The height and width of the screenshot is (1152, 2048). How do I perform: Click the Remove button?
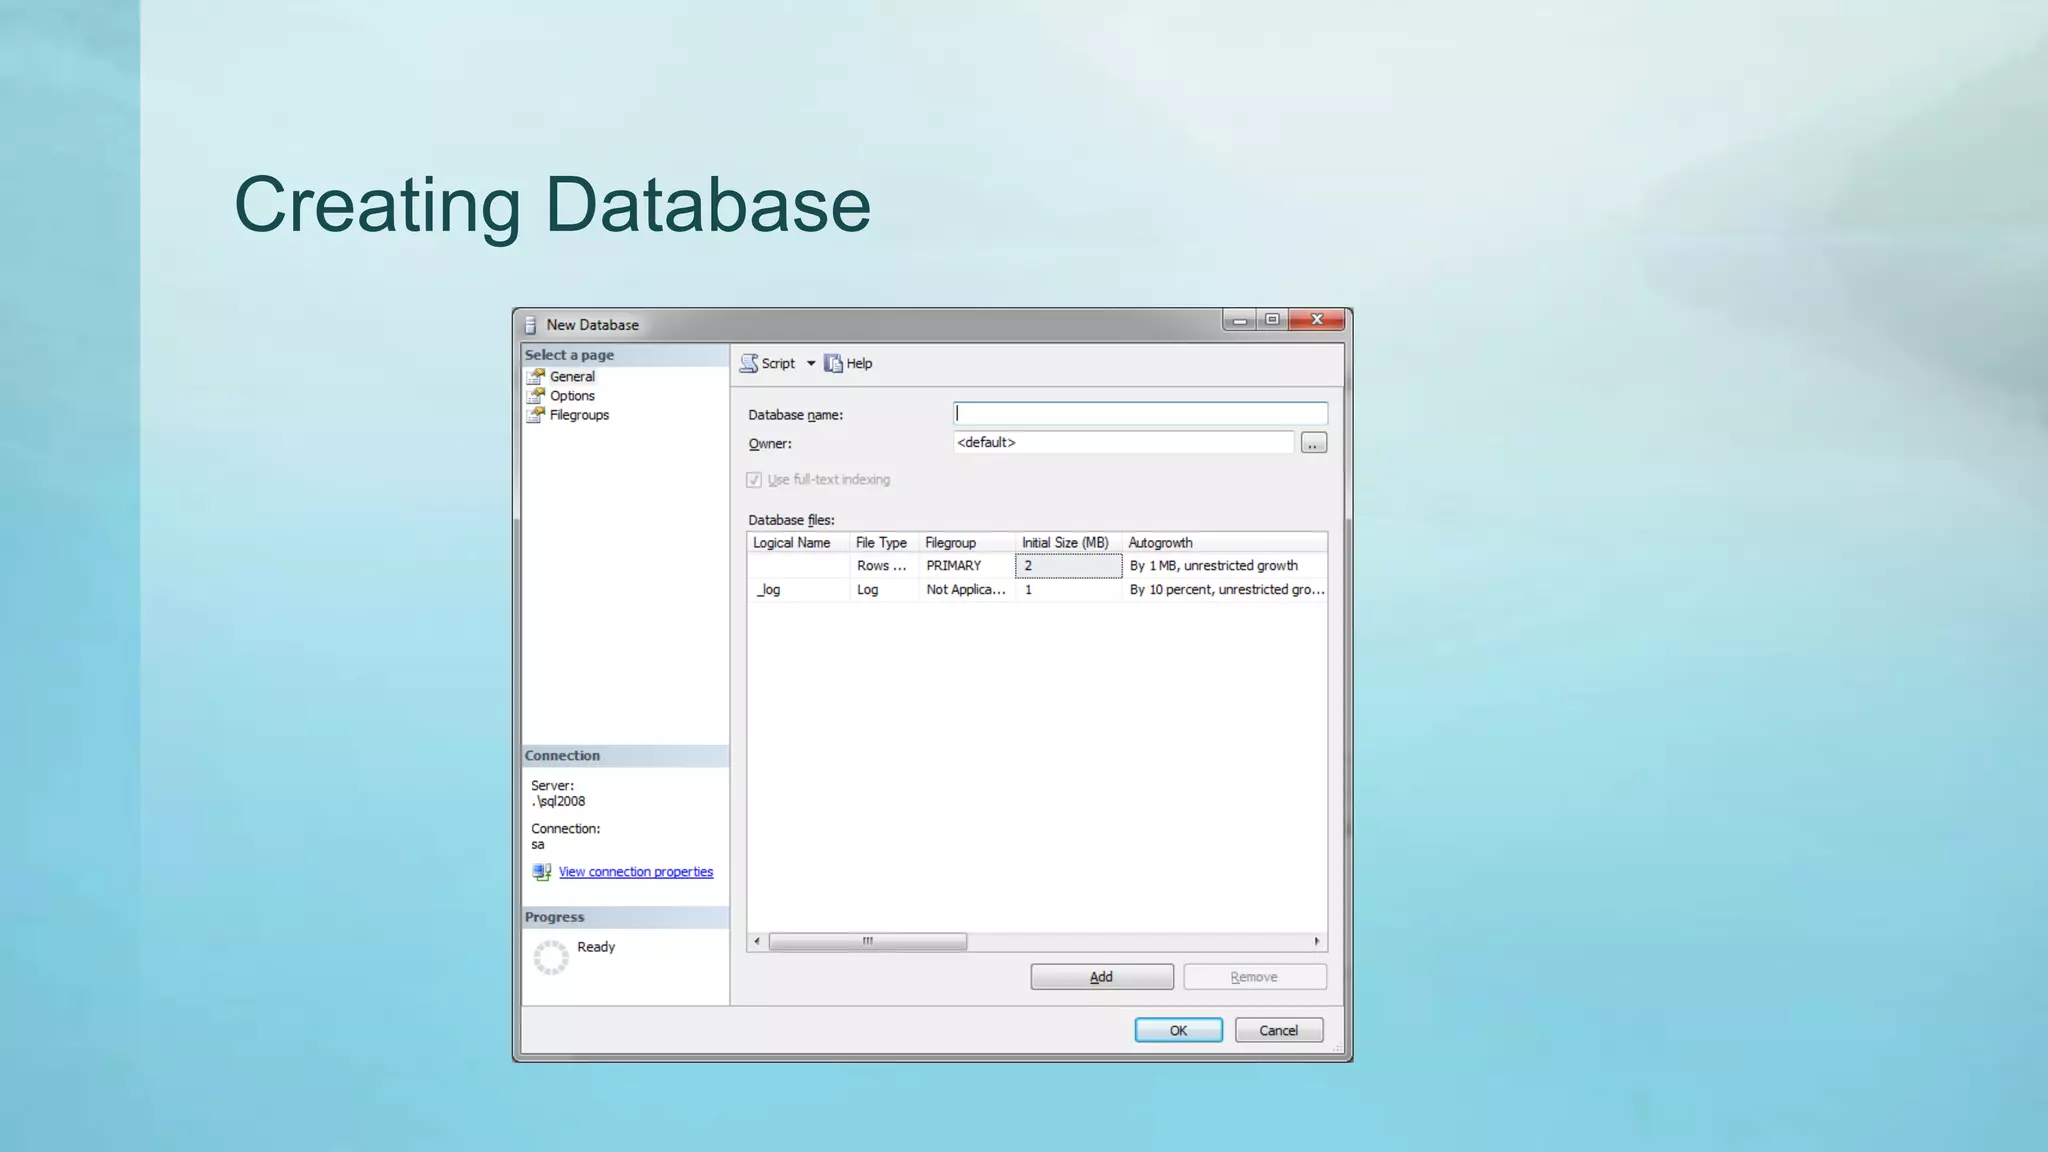click(x=1255, y=977)
